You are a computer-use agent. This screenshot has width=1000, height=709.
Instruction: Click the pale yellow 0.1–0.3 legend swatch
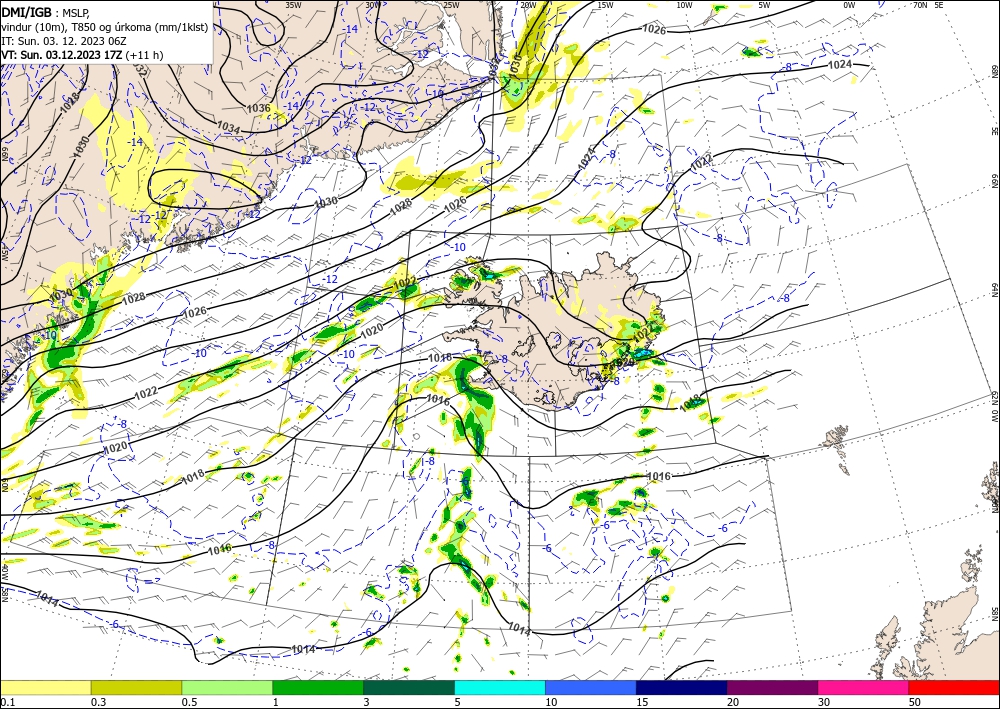coord(46,687)
